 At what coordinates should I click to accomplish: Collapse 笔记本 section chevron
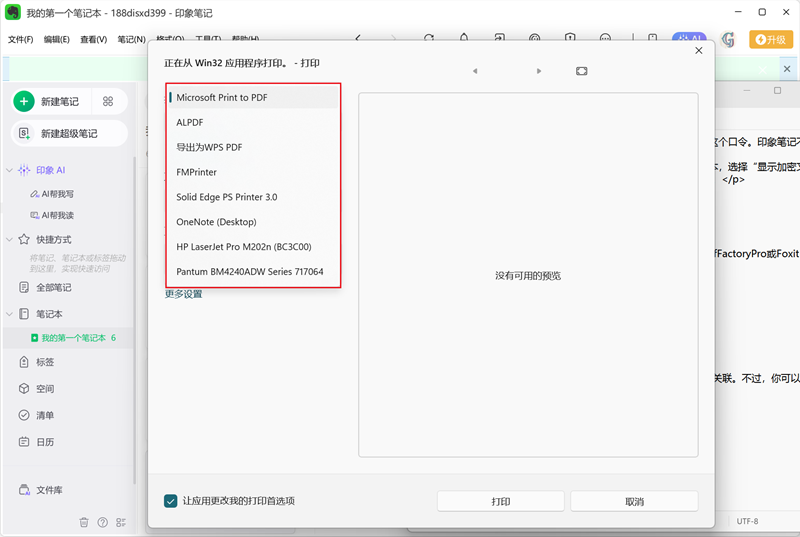9,314
